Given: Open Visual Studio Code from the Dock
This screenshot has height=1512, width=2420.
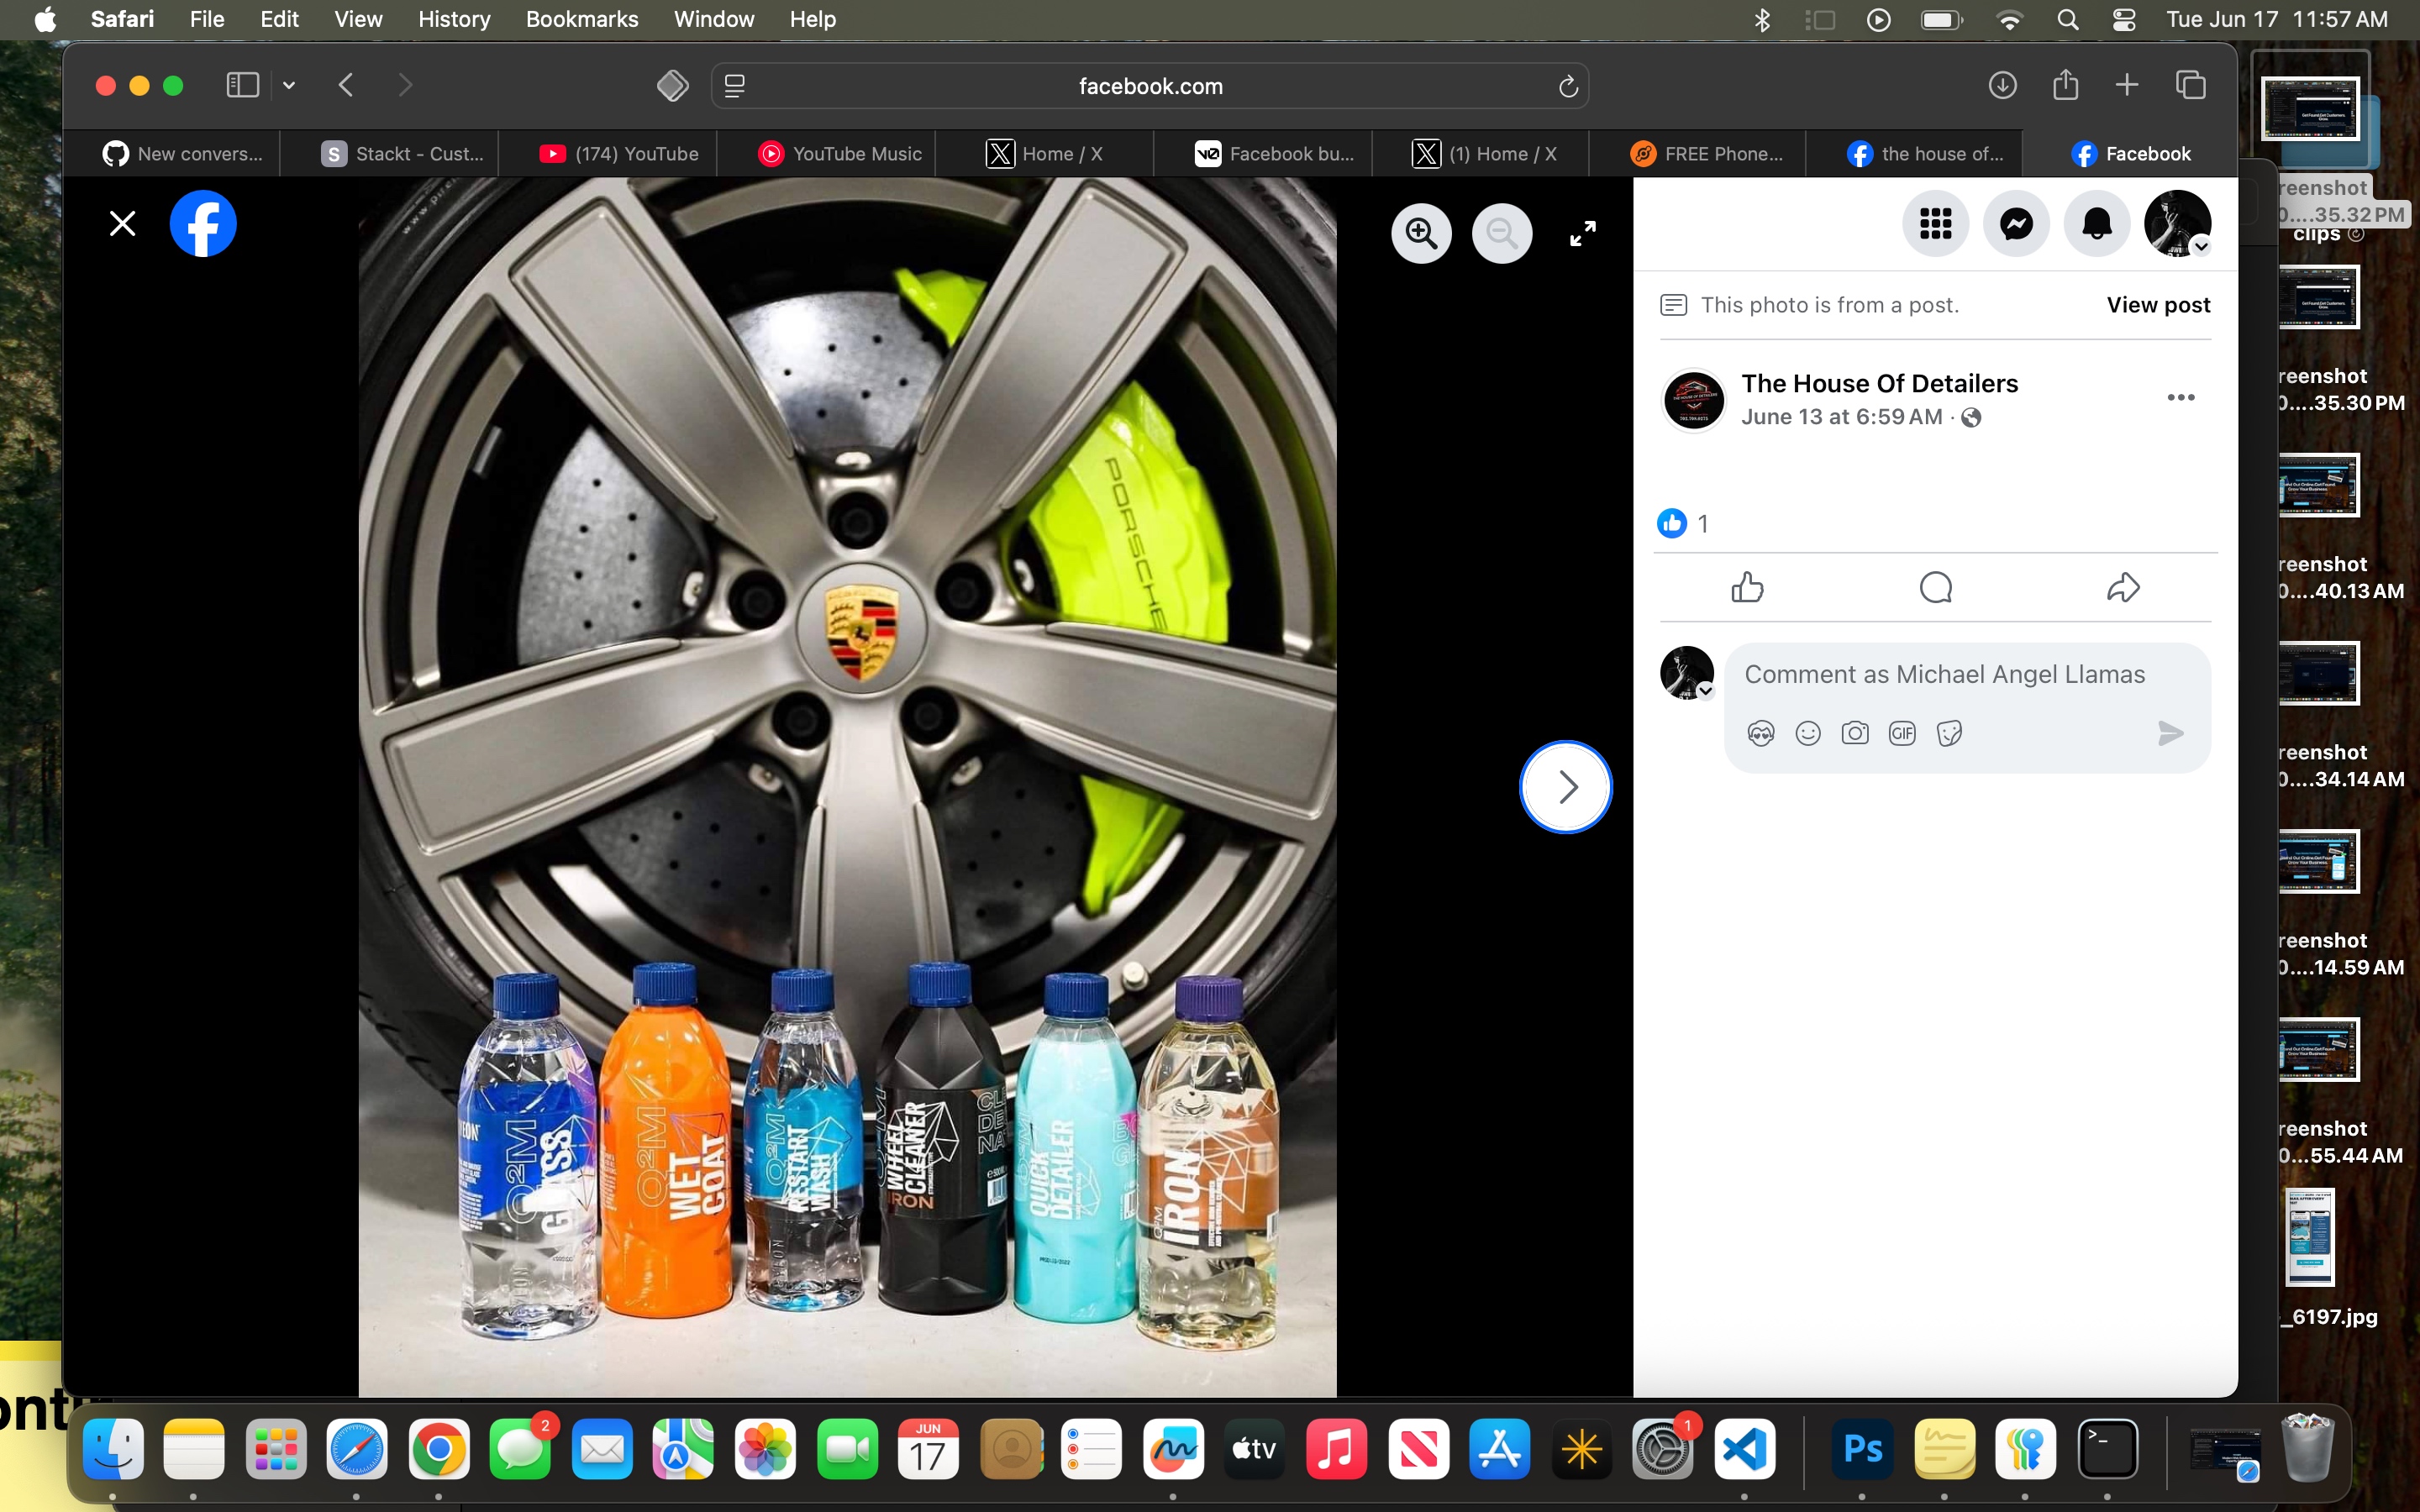Looking at the screenshot, I should click(1745, 1448).
